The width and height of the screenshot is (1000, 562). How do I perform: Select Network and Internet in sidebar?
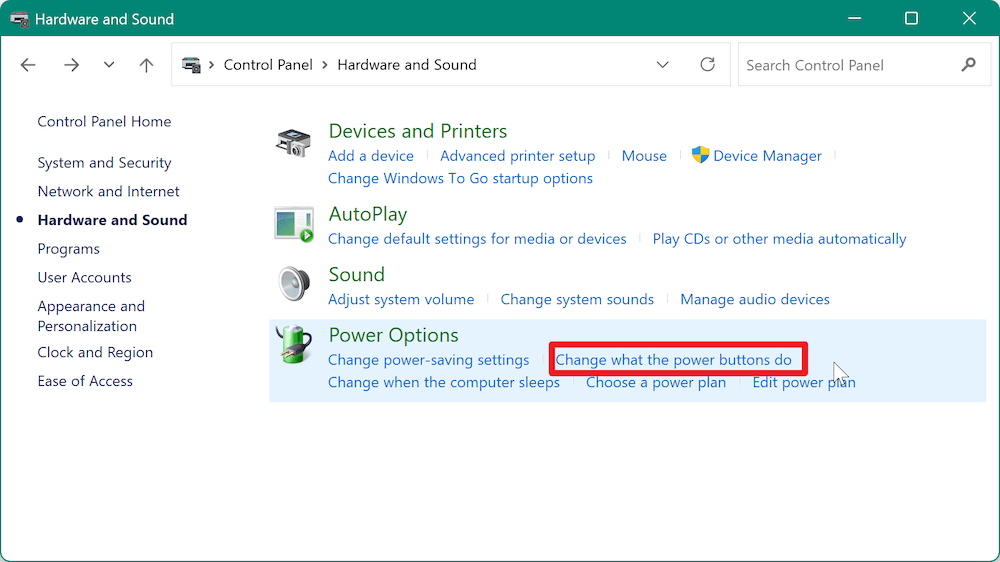108,191
